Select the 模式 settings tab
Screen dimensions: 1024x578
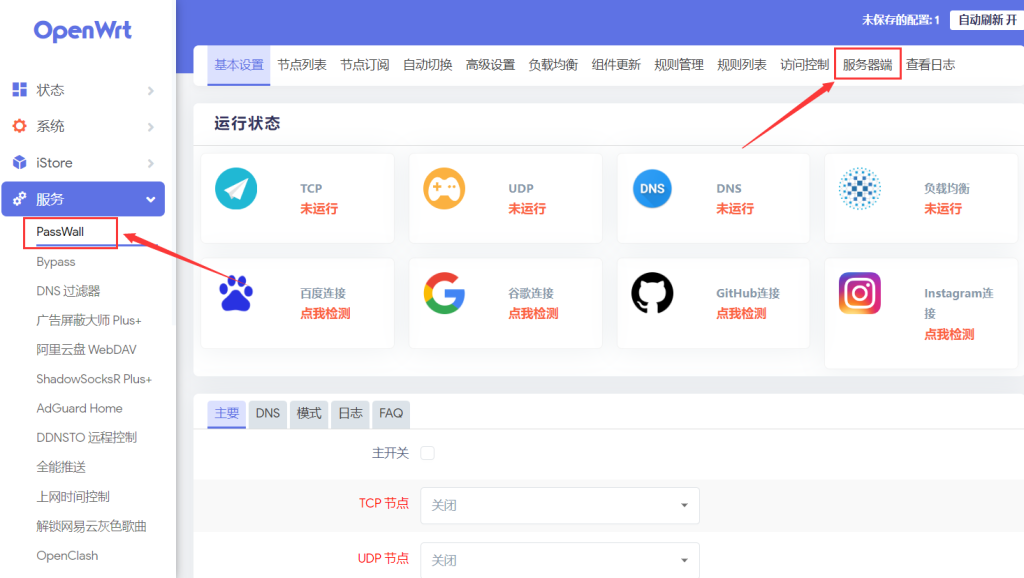309,413
